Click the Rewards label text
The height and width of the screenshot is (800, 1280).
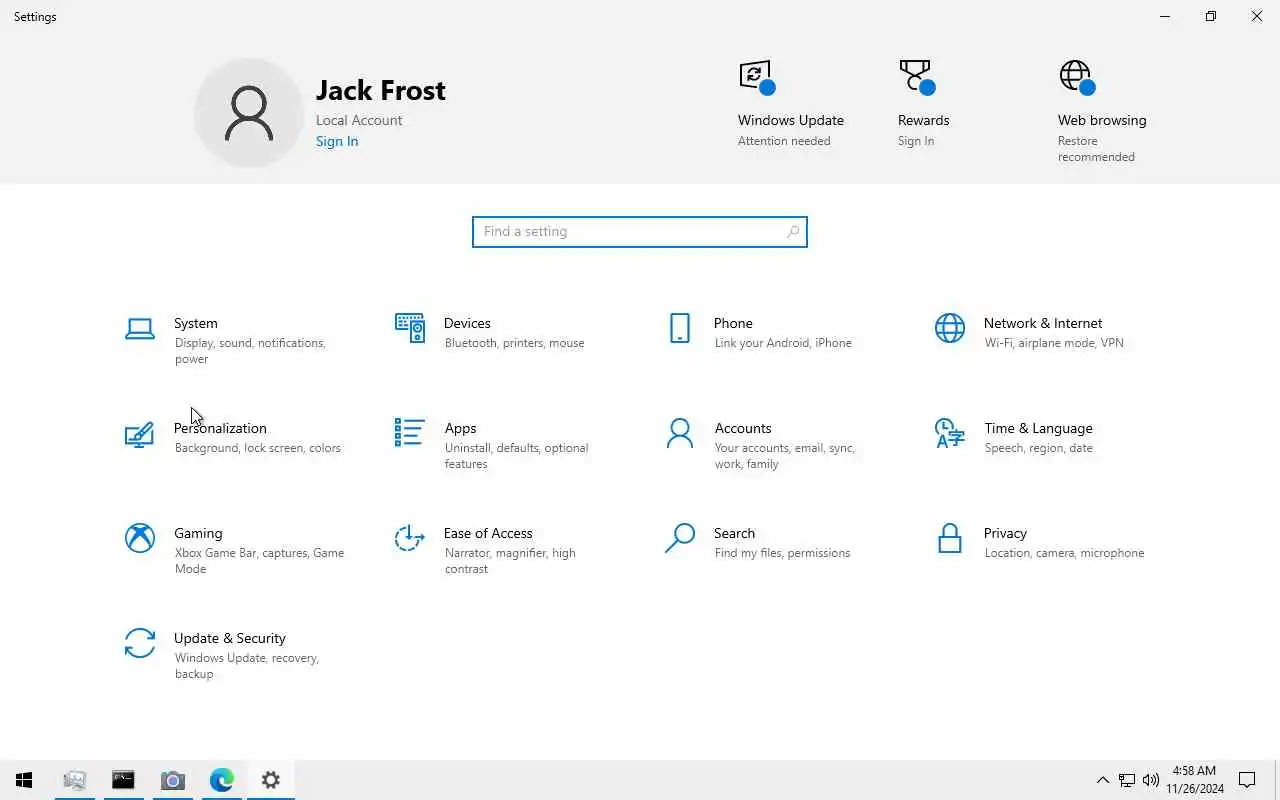[x=924, y=120]
